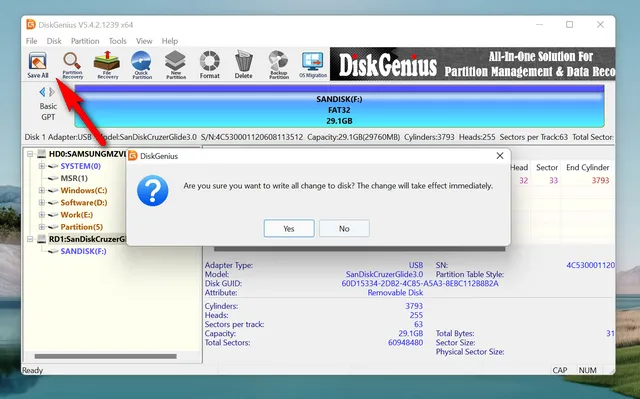Click the RD1 SanDisk drive icon
The height and width of the screenshot is (399, 640).
42,239
